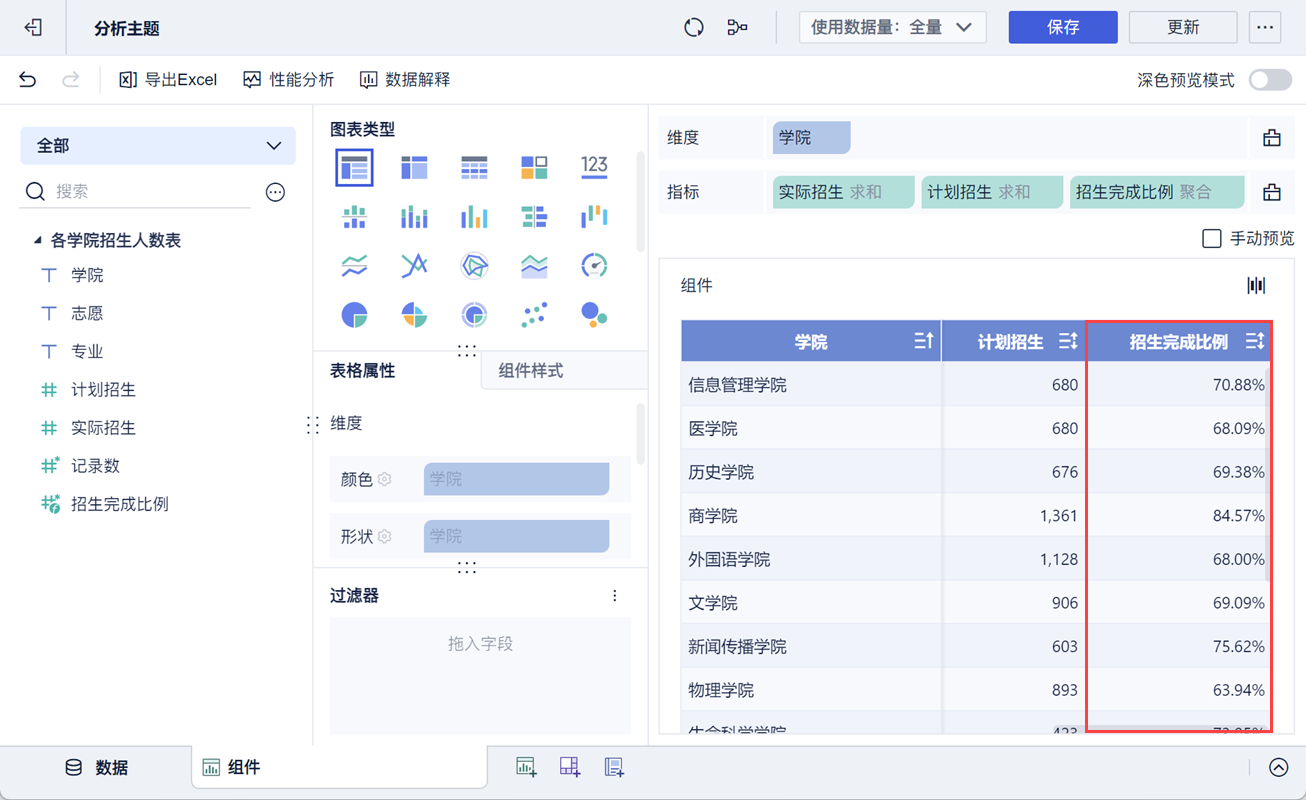Click the add component icon in bottom bar
The height and width of the screenshot is (800, 1306).
[526, 767]
